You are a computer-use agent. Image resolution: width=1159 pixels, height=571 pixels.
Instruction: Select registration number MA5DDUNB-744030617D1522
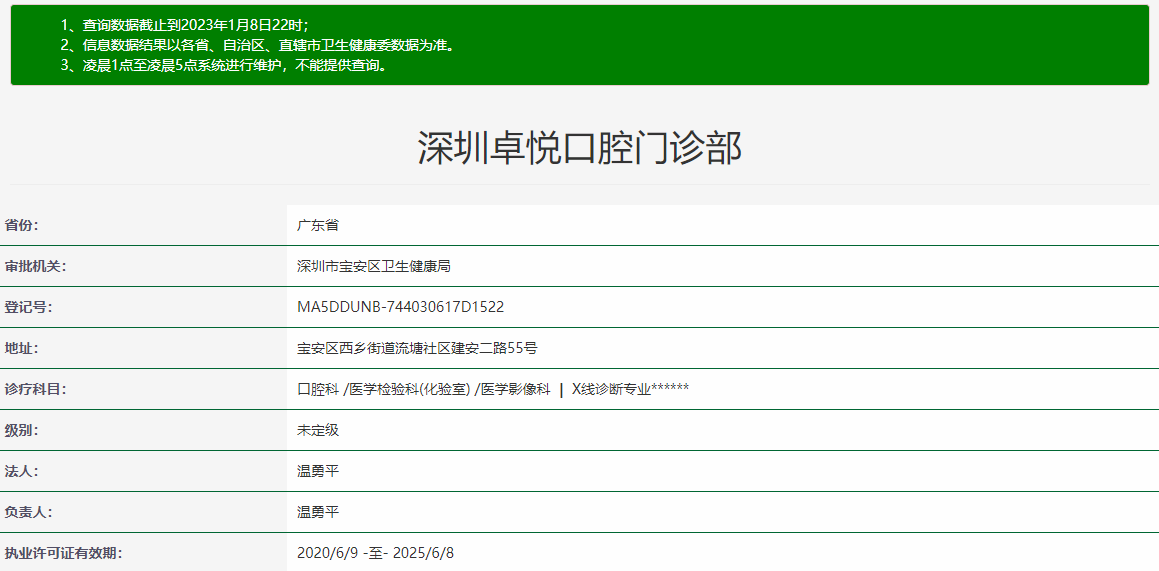[400, 307]
